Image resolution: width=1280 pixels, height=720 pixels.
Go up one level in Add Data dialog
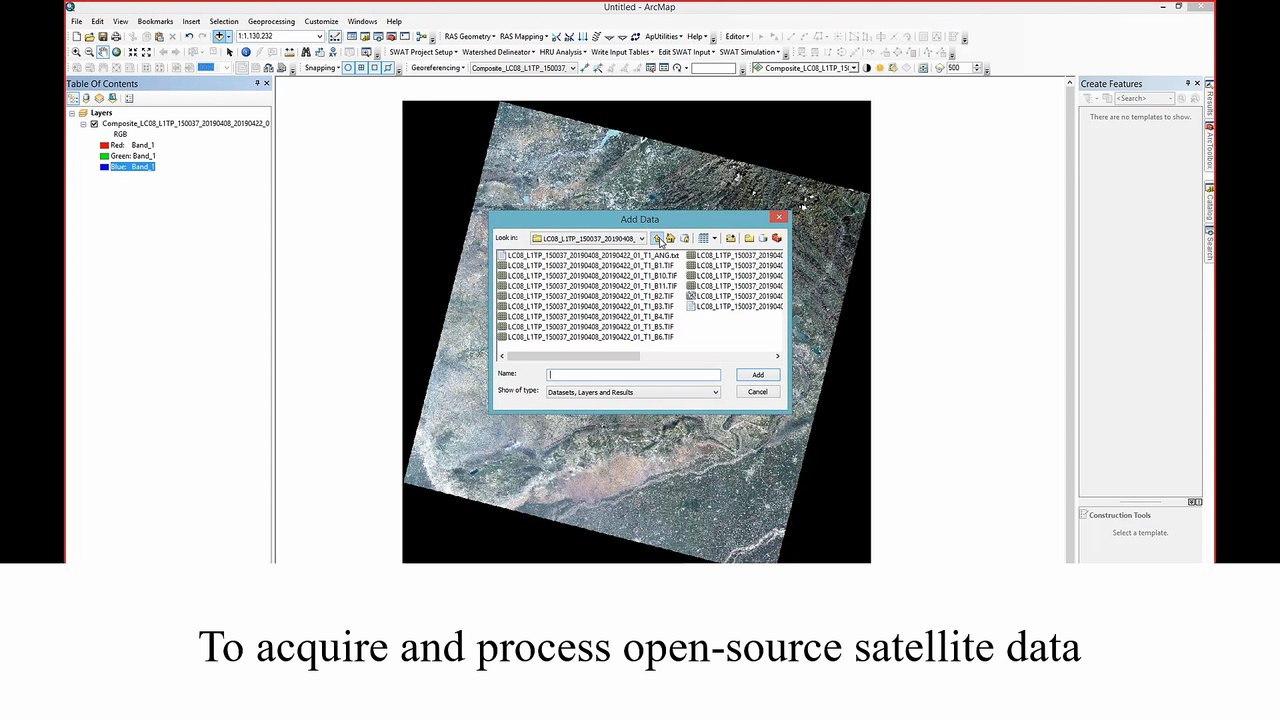pyautogui.click(x=657, y=238)
